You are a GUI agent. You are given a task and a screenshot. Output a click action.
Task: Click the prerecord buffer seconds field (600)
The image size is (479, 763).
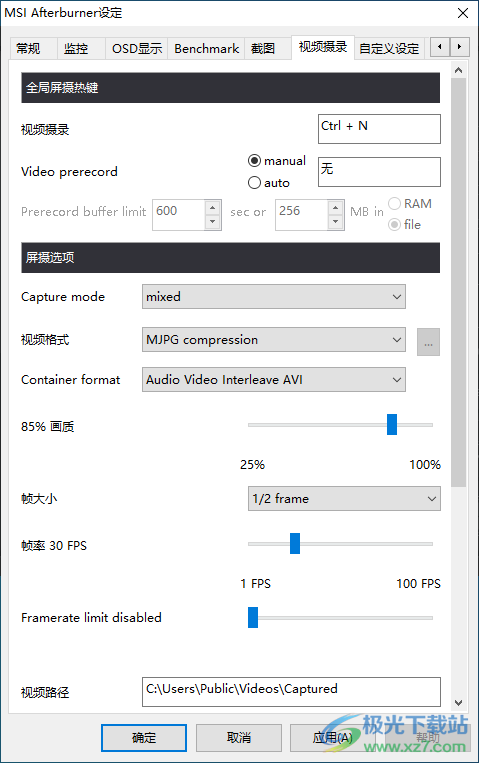(x=179, y=215)
